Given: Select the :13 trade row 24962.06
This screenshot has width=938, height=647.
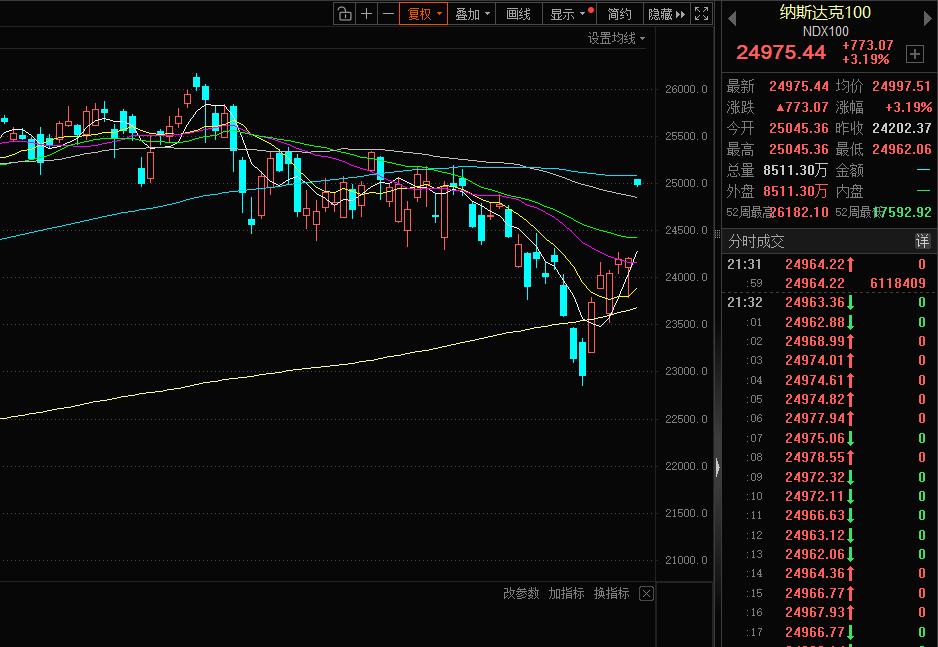Looking at the screenshot, I should (829, 554).
